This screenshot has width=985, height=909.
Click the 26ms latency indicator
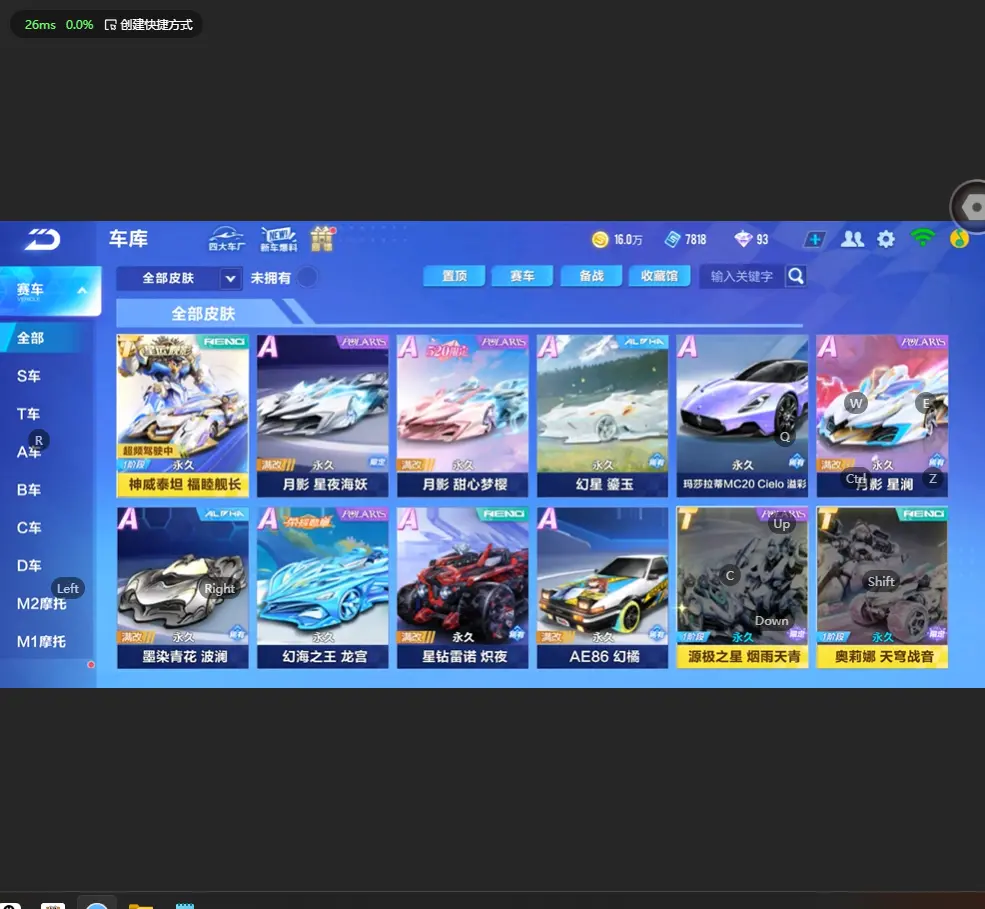click(x=40, y=25)
